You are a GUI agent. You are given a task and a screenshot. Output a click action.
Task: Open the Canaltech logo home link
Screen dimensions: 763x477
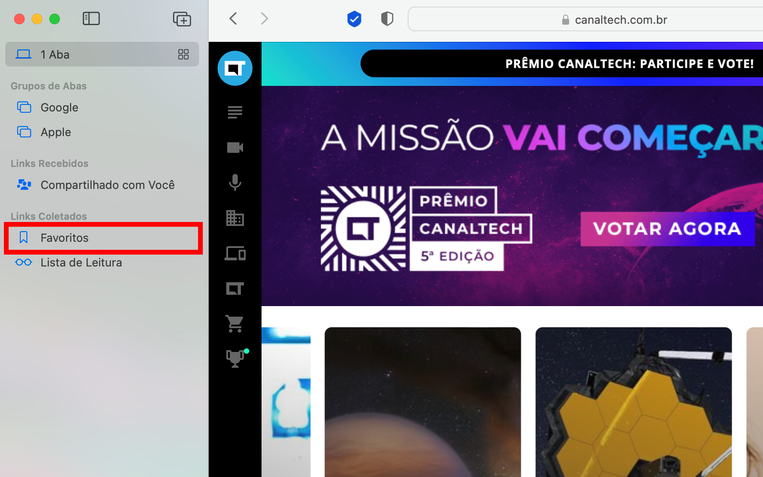click(x=235, y=68)
